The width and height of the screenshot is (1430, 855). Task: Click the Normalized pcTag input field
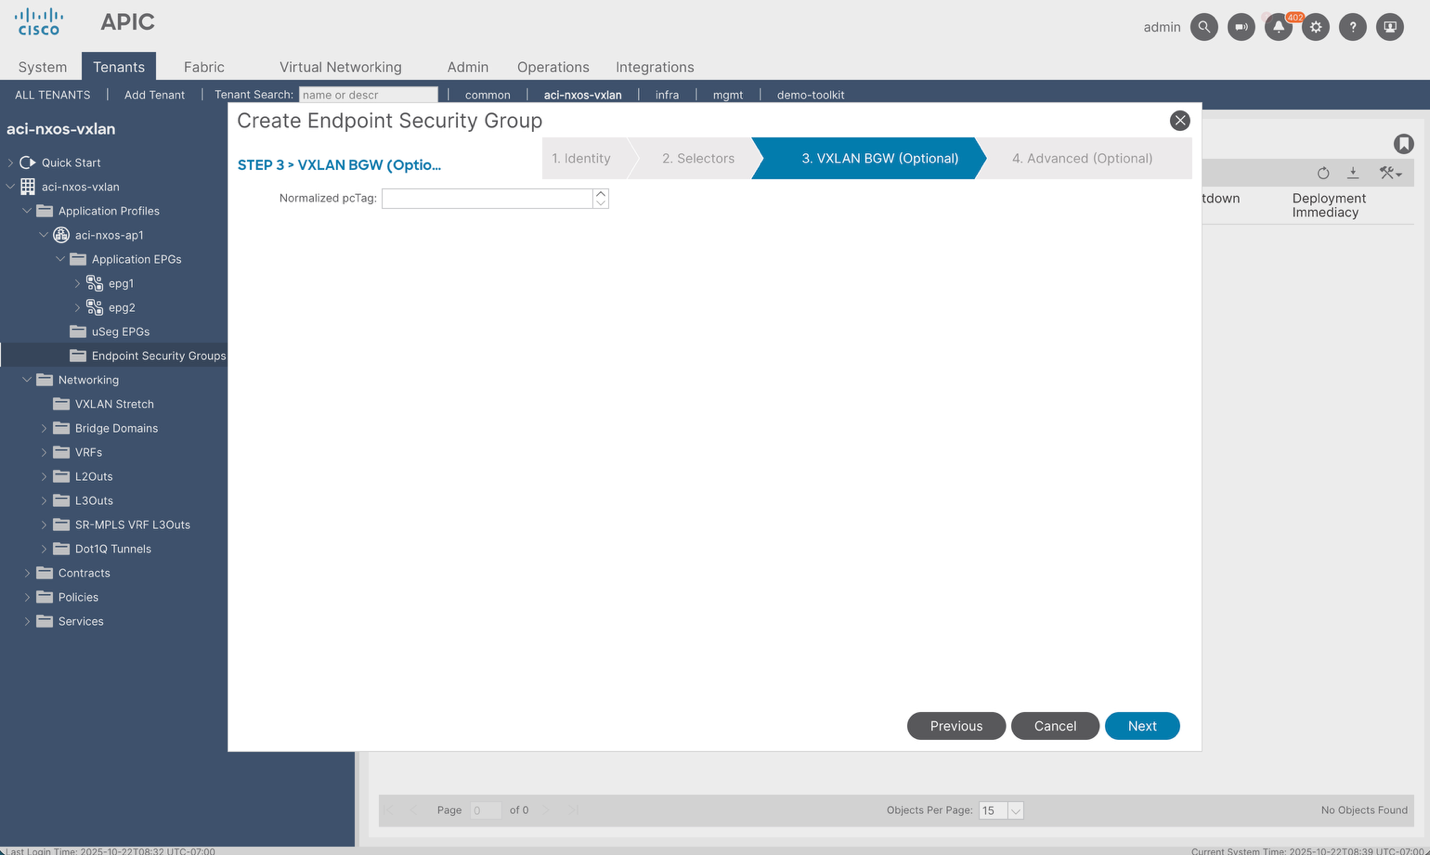coord(487,198)
